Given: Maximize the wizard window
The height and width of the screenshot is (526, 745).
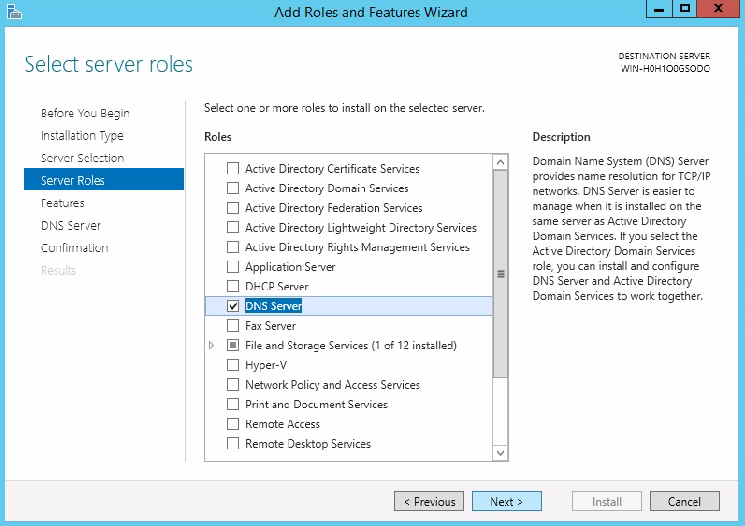Looking at the screenshot, I should pyautogui.click(x=685, y=9).
